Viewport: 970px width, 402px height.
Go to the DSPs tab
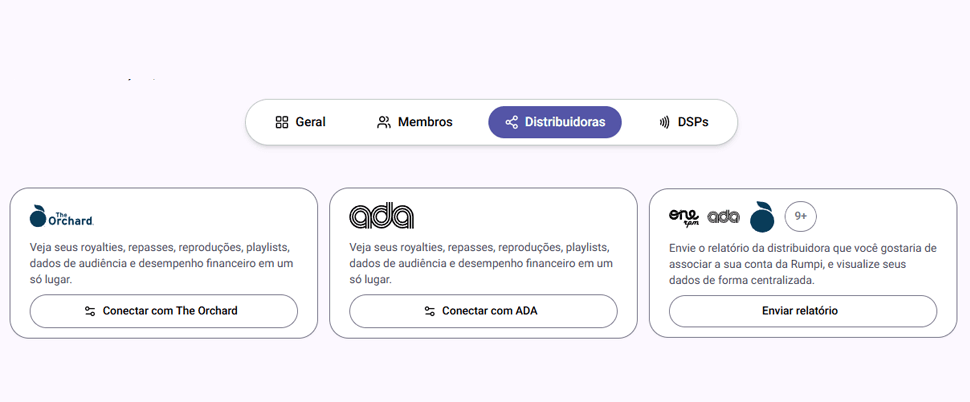(x=683, y=122)
